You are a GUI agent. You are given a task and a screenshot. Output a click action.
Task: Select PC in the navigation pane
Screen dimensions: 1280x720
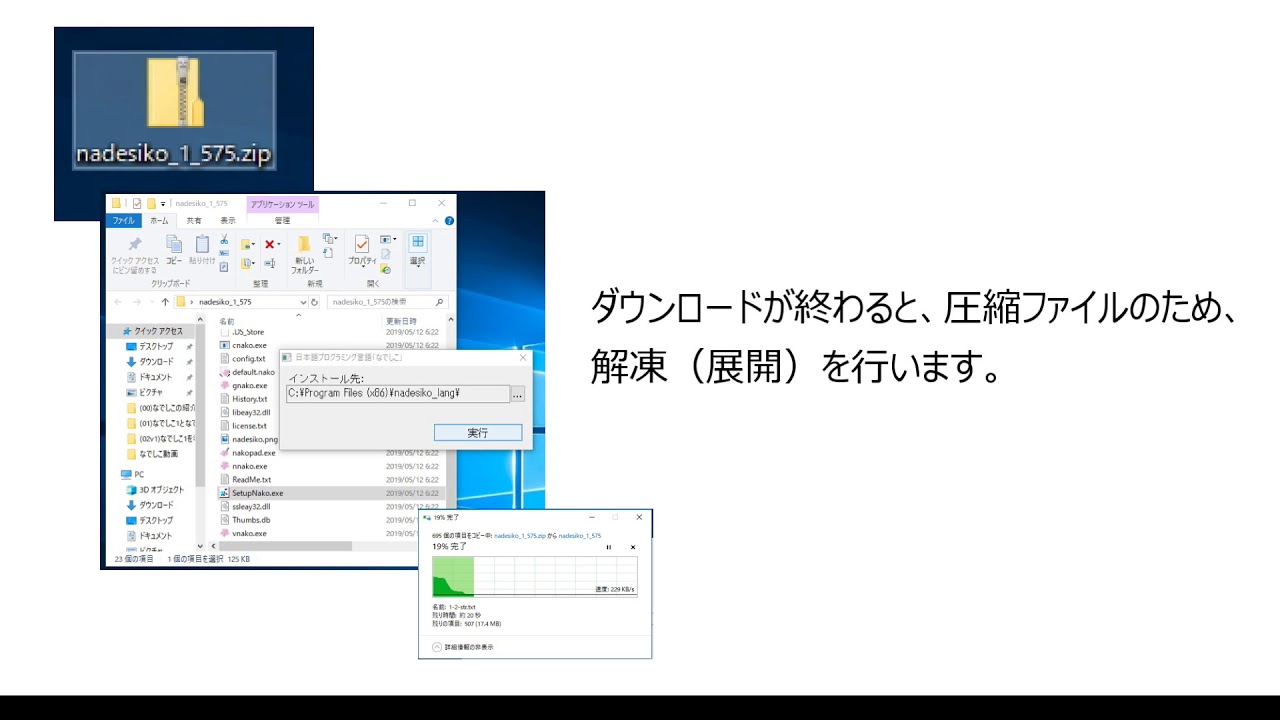pyautogui.click(x=132, y=474)
